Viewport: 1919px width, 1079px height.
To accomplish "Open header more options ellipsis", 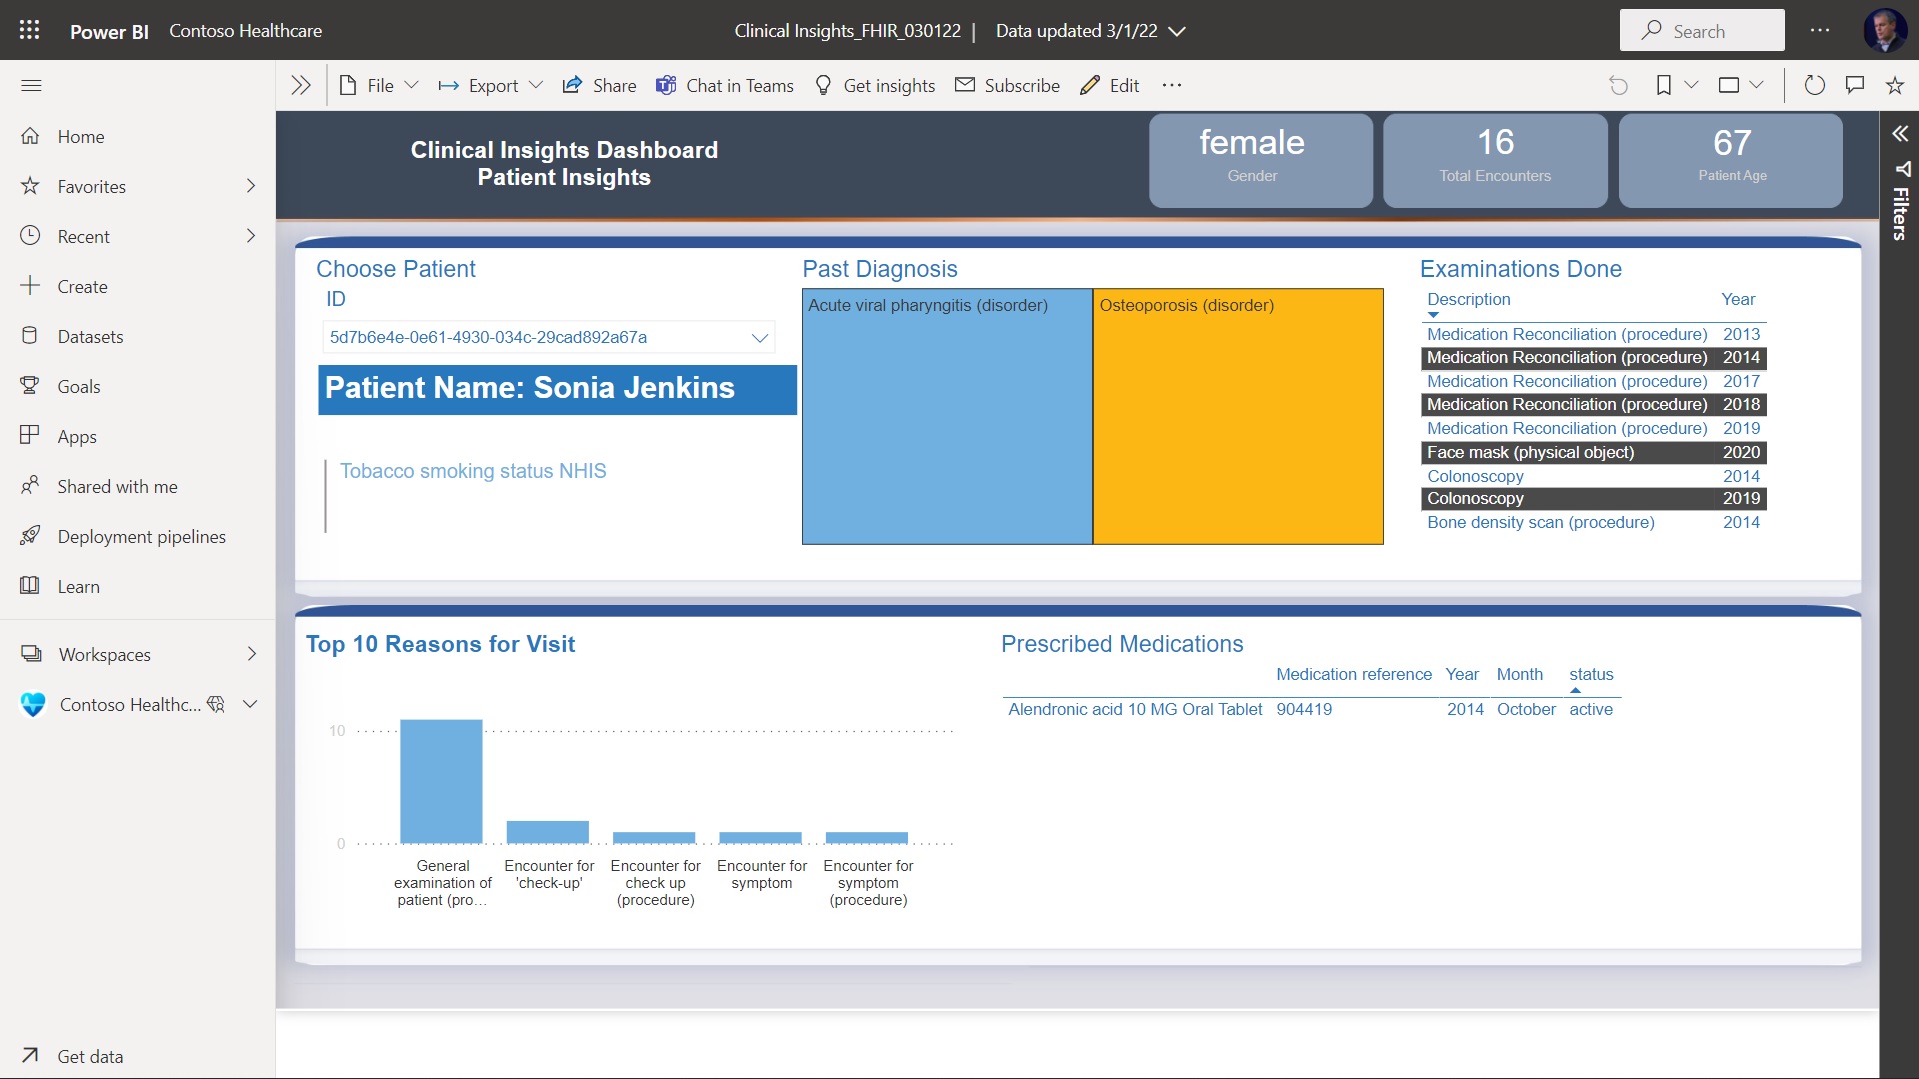I will point(1820,30).
